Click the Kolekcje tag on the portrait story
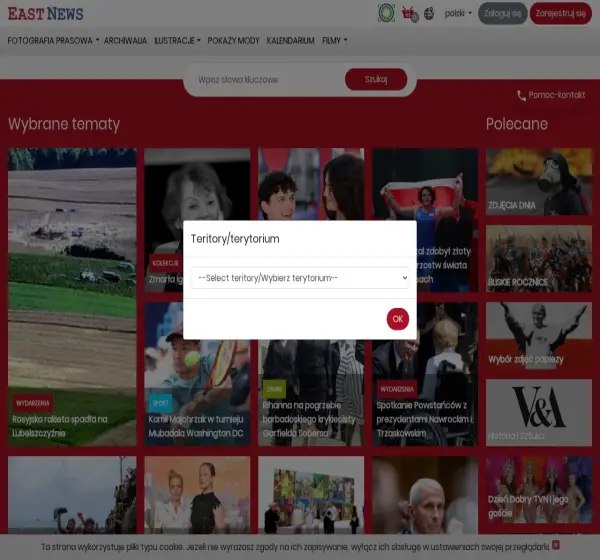This screenshot has width=600, height=560. (165, 263)
